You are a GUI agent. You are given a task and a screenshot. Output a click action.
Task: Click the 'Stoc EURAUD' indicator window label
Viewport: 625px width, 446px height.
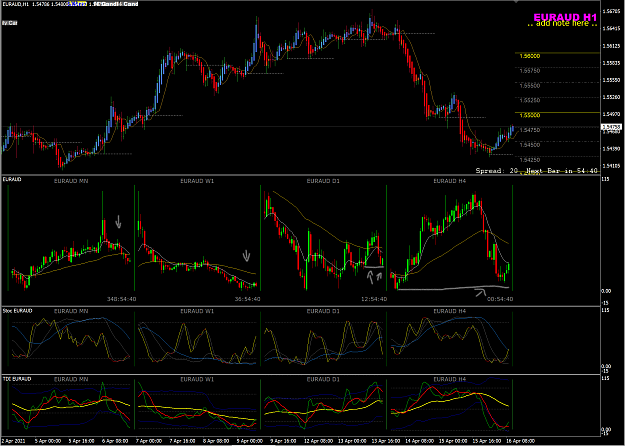point(18,310)
